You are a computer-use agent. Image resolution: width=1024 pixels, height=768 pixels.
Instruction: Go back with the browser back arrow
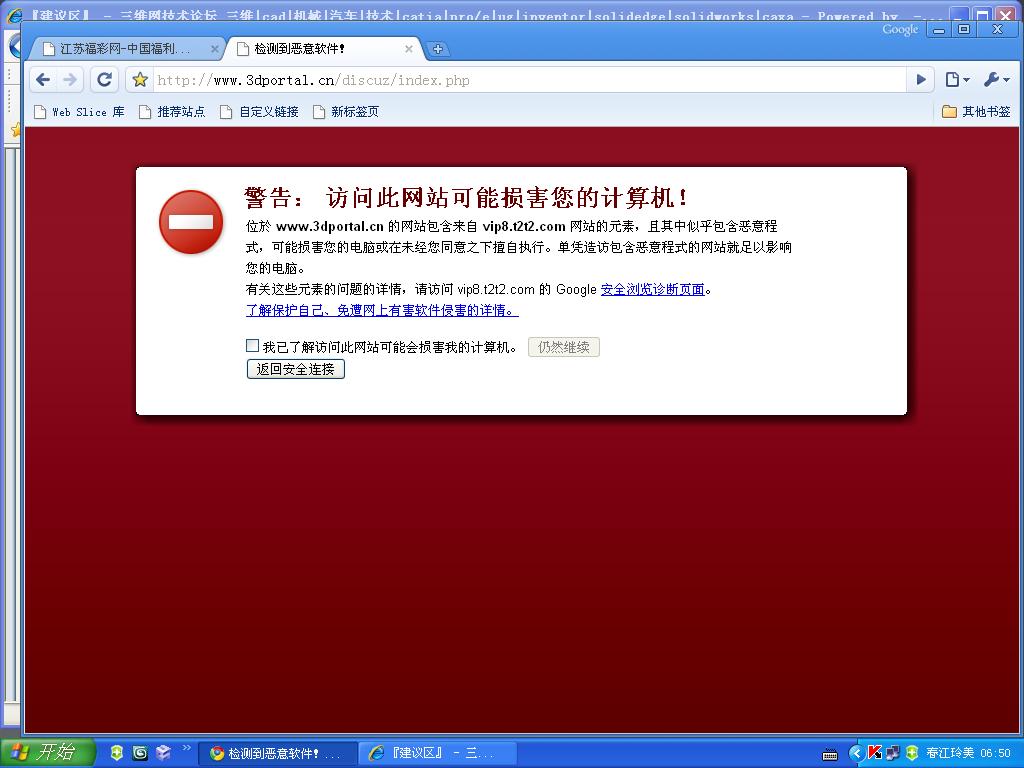(43, 80)
